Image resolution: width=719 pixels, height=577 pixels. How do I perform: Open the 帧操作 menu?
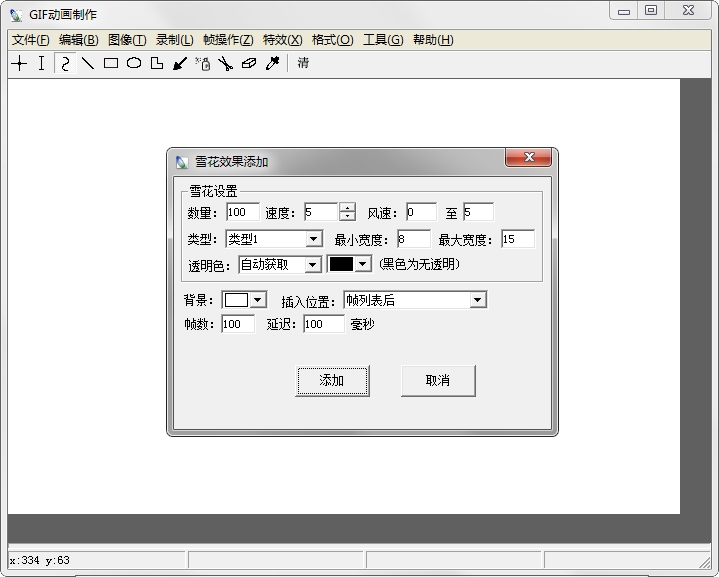pos(228,40)
